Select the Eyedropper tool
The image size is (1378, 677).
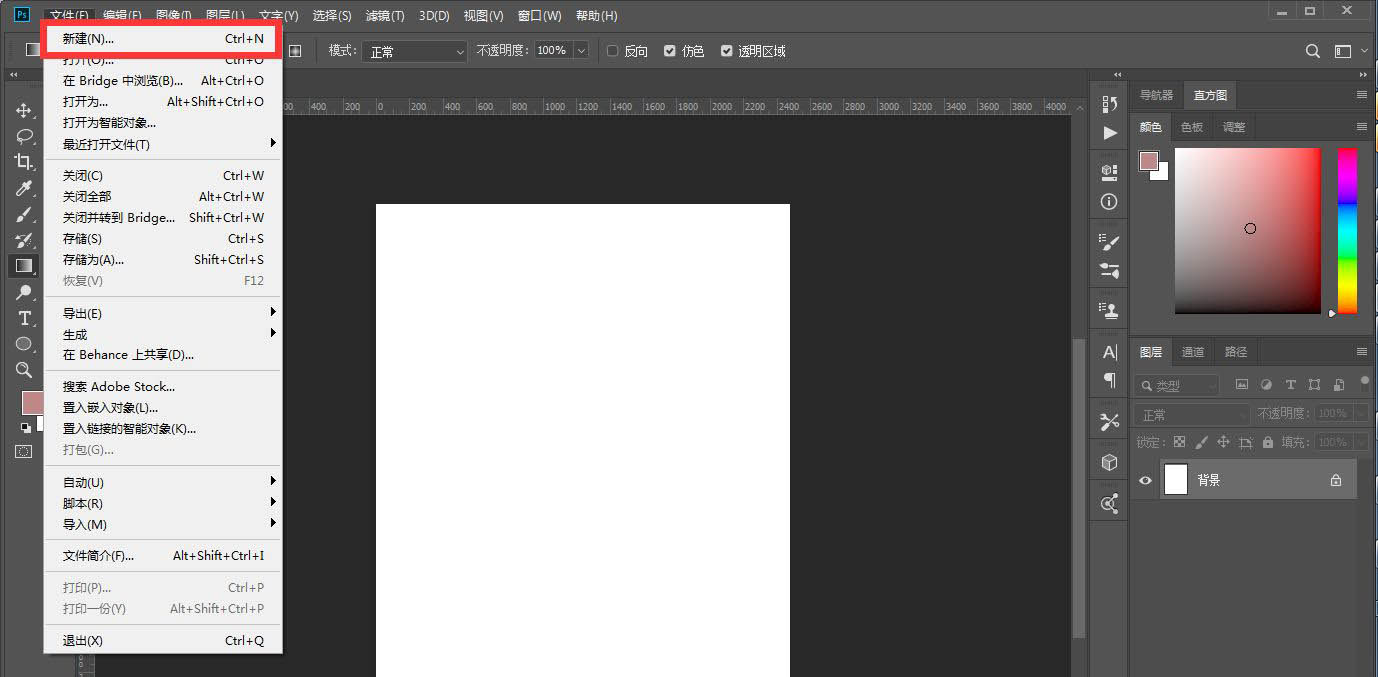[24, 188]
